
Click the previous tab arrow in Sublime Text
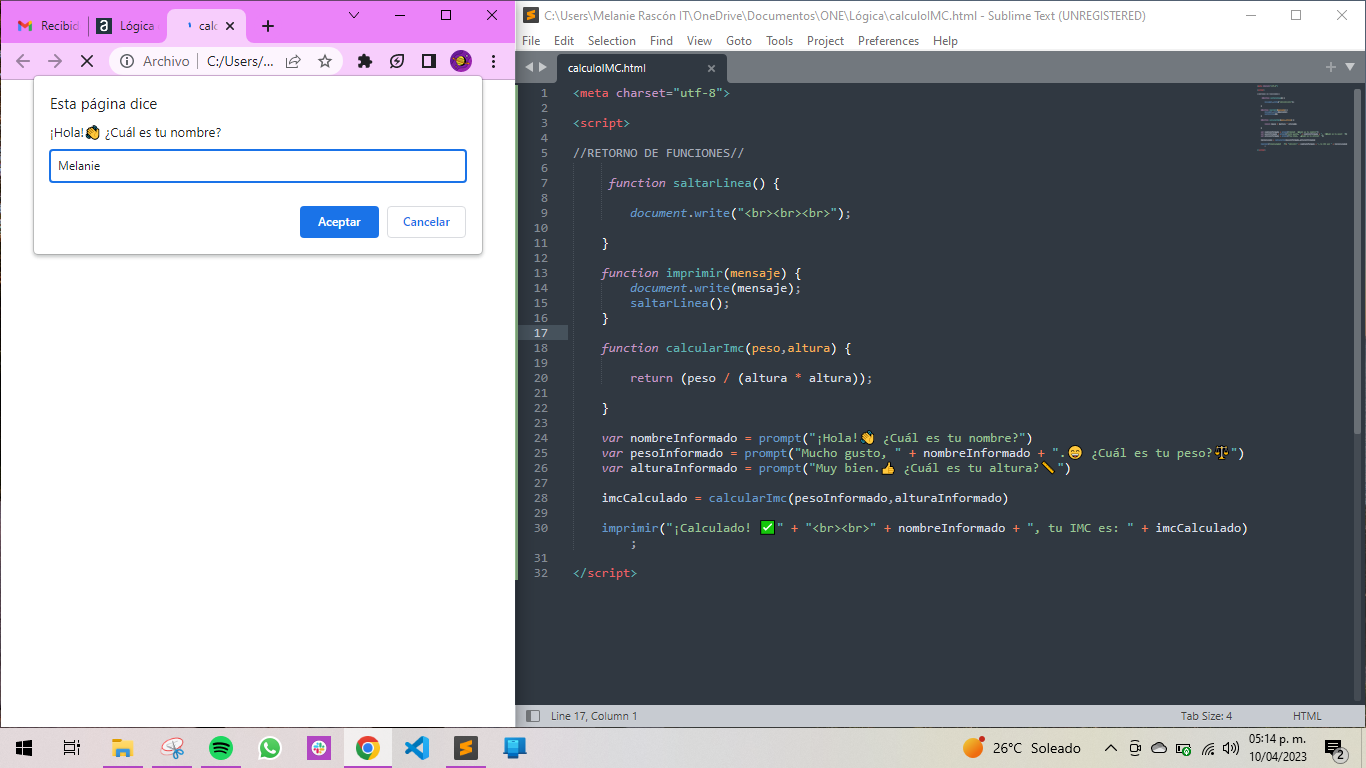pyautogui.click(x=529, y=68)
